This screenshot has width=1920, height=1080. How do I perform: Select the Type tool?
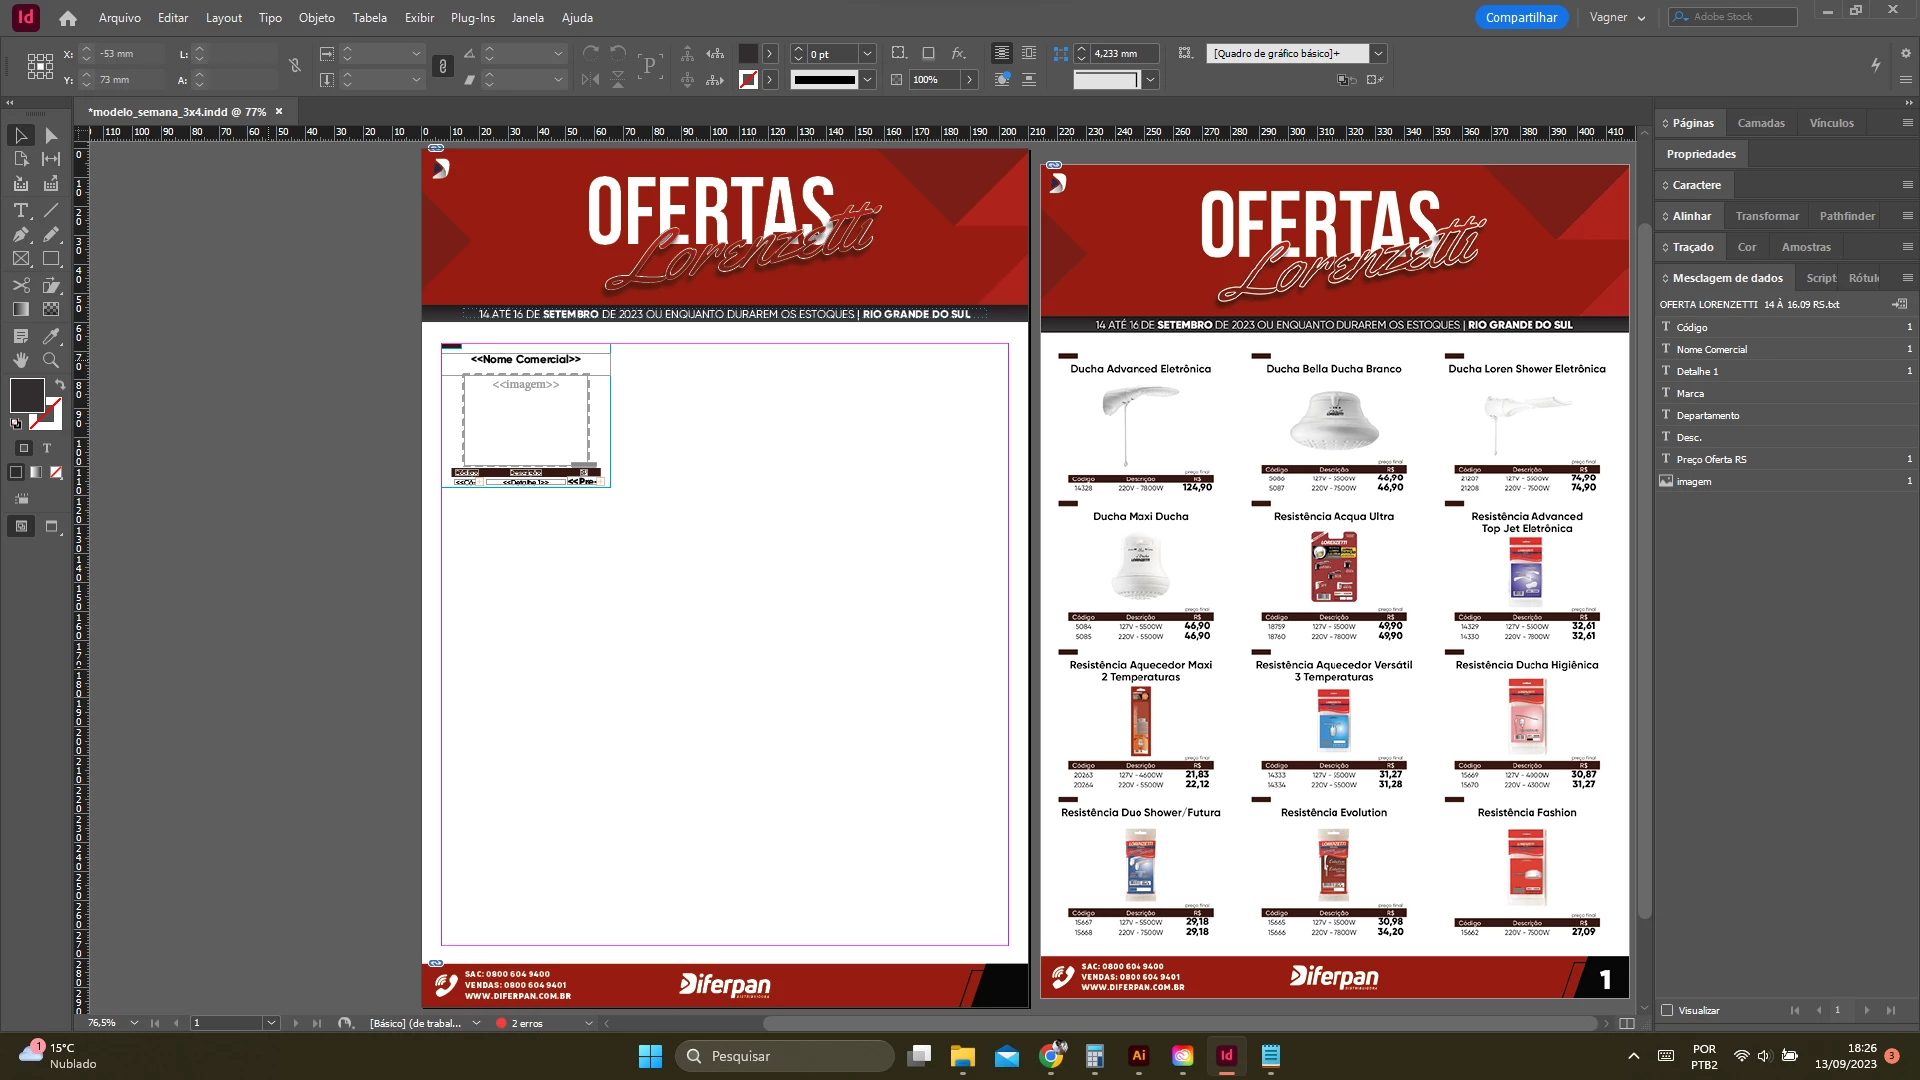click(21, 210)
